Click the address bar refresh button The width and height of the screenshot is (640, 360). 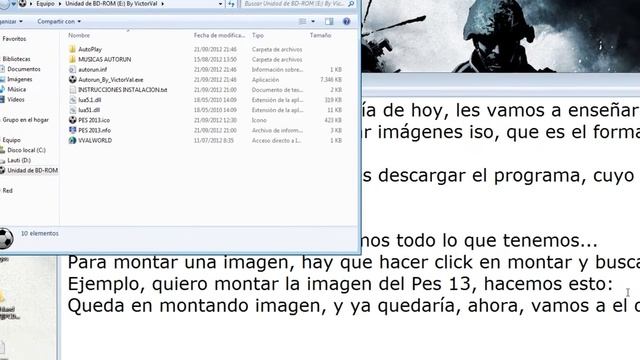click(231, 4)
